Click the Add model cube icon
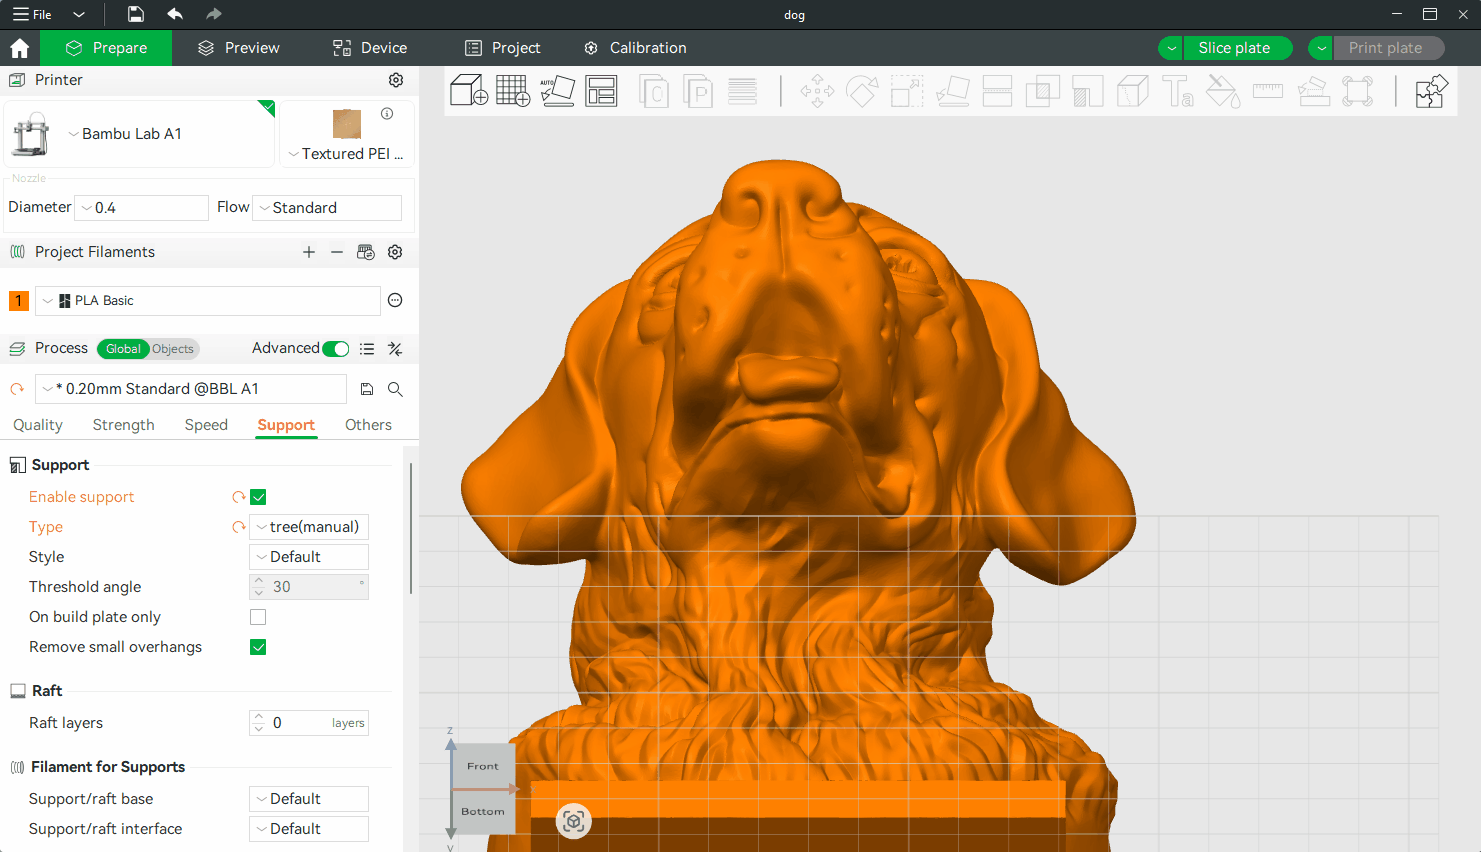This screenshot has height=852, width=1481. coord(468,91)
